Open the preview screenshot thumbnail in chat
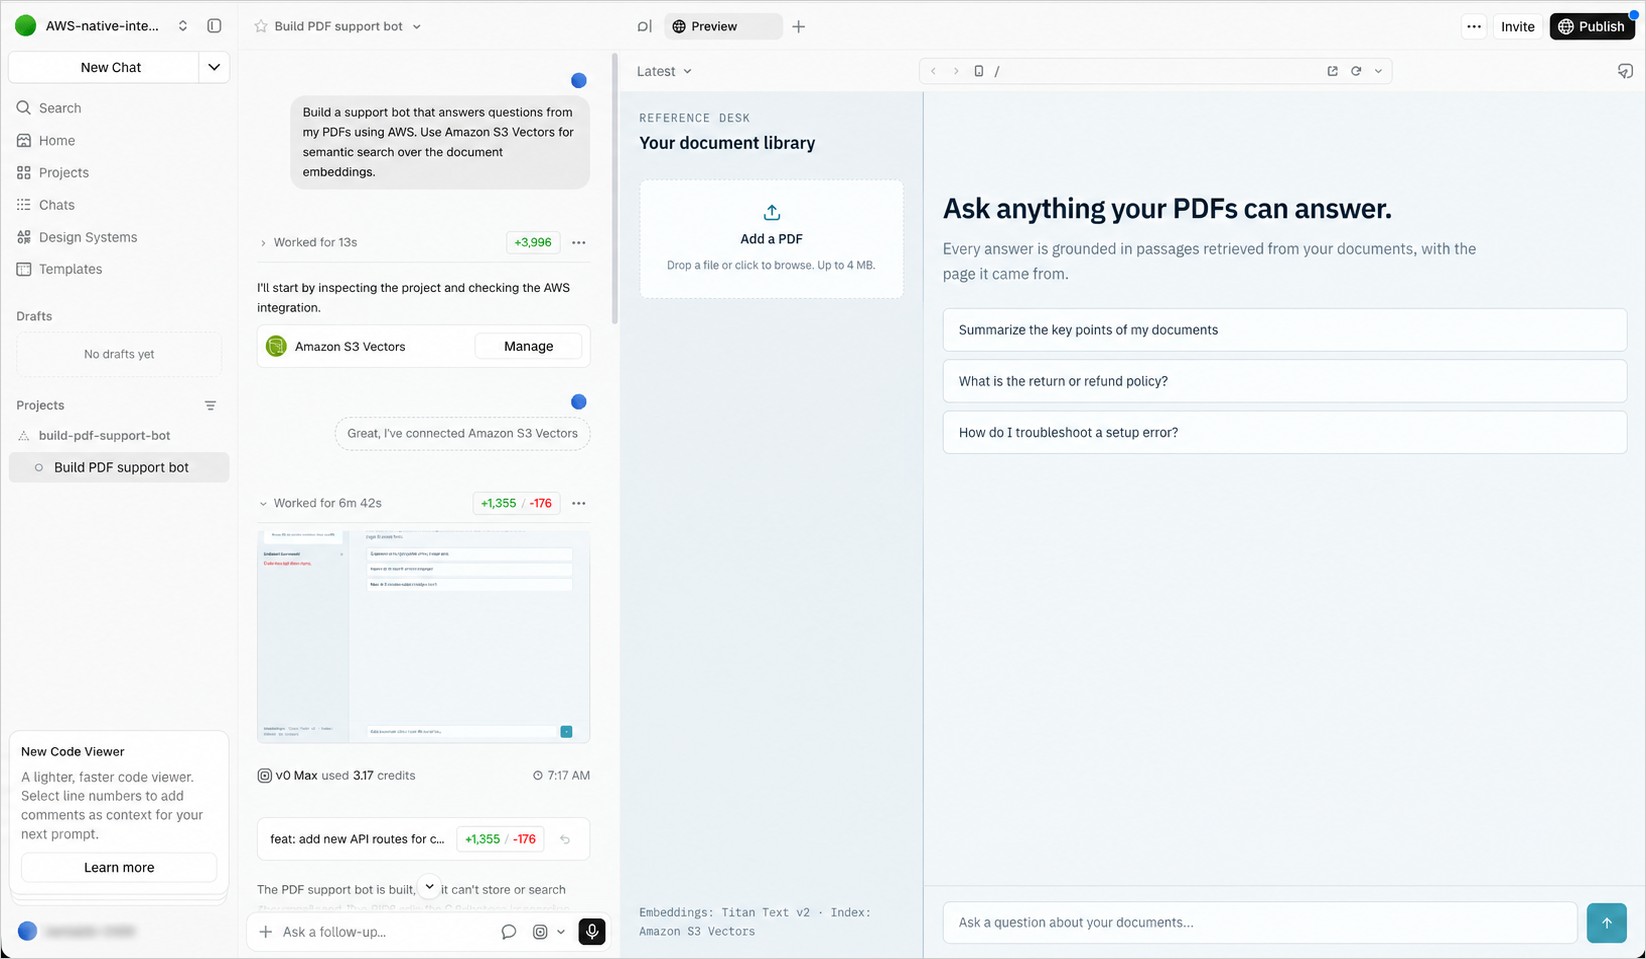Image resolution: width=1646 pixels, height=959 pixels. 423,636
